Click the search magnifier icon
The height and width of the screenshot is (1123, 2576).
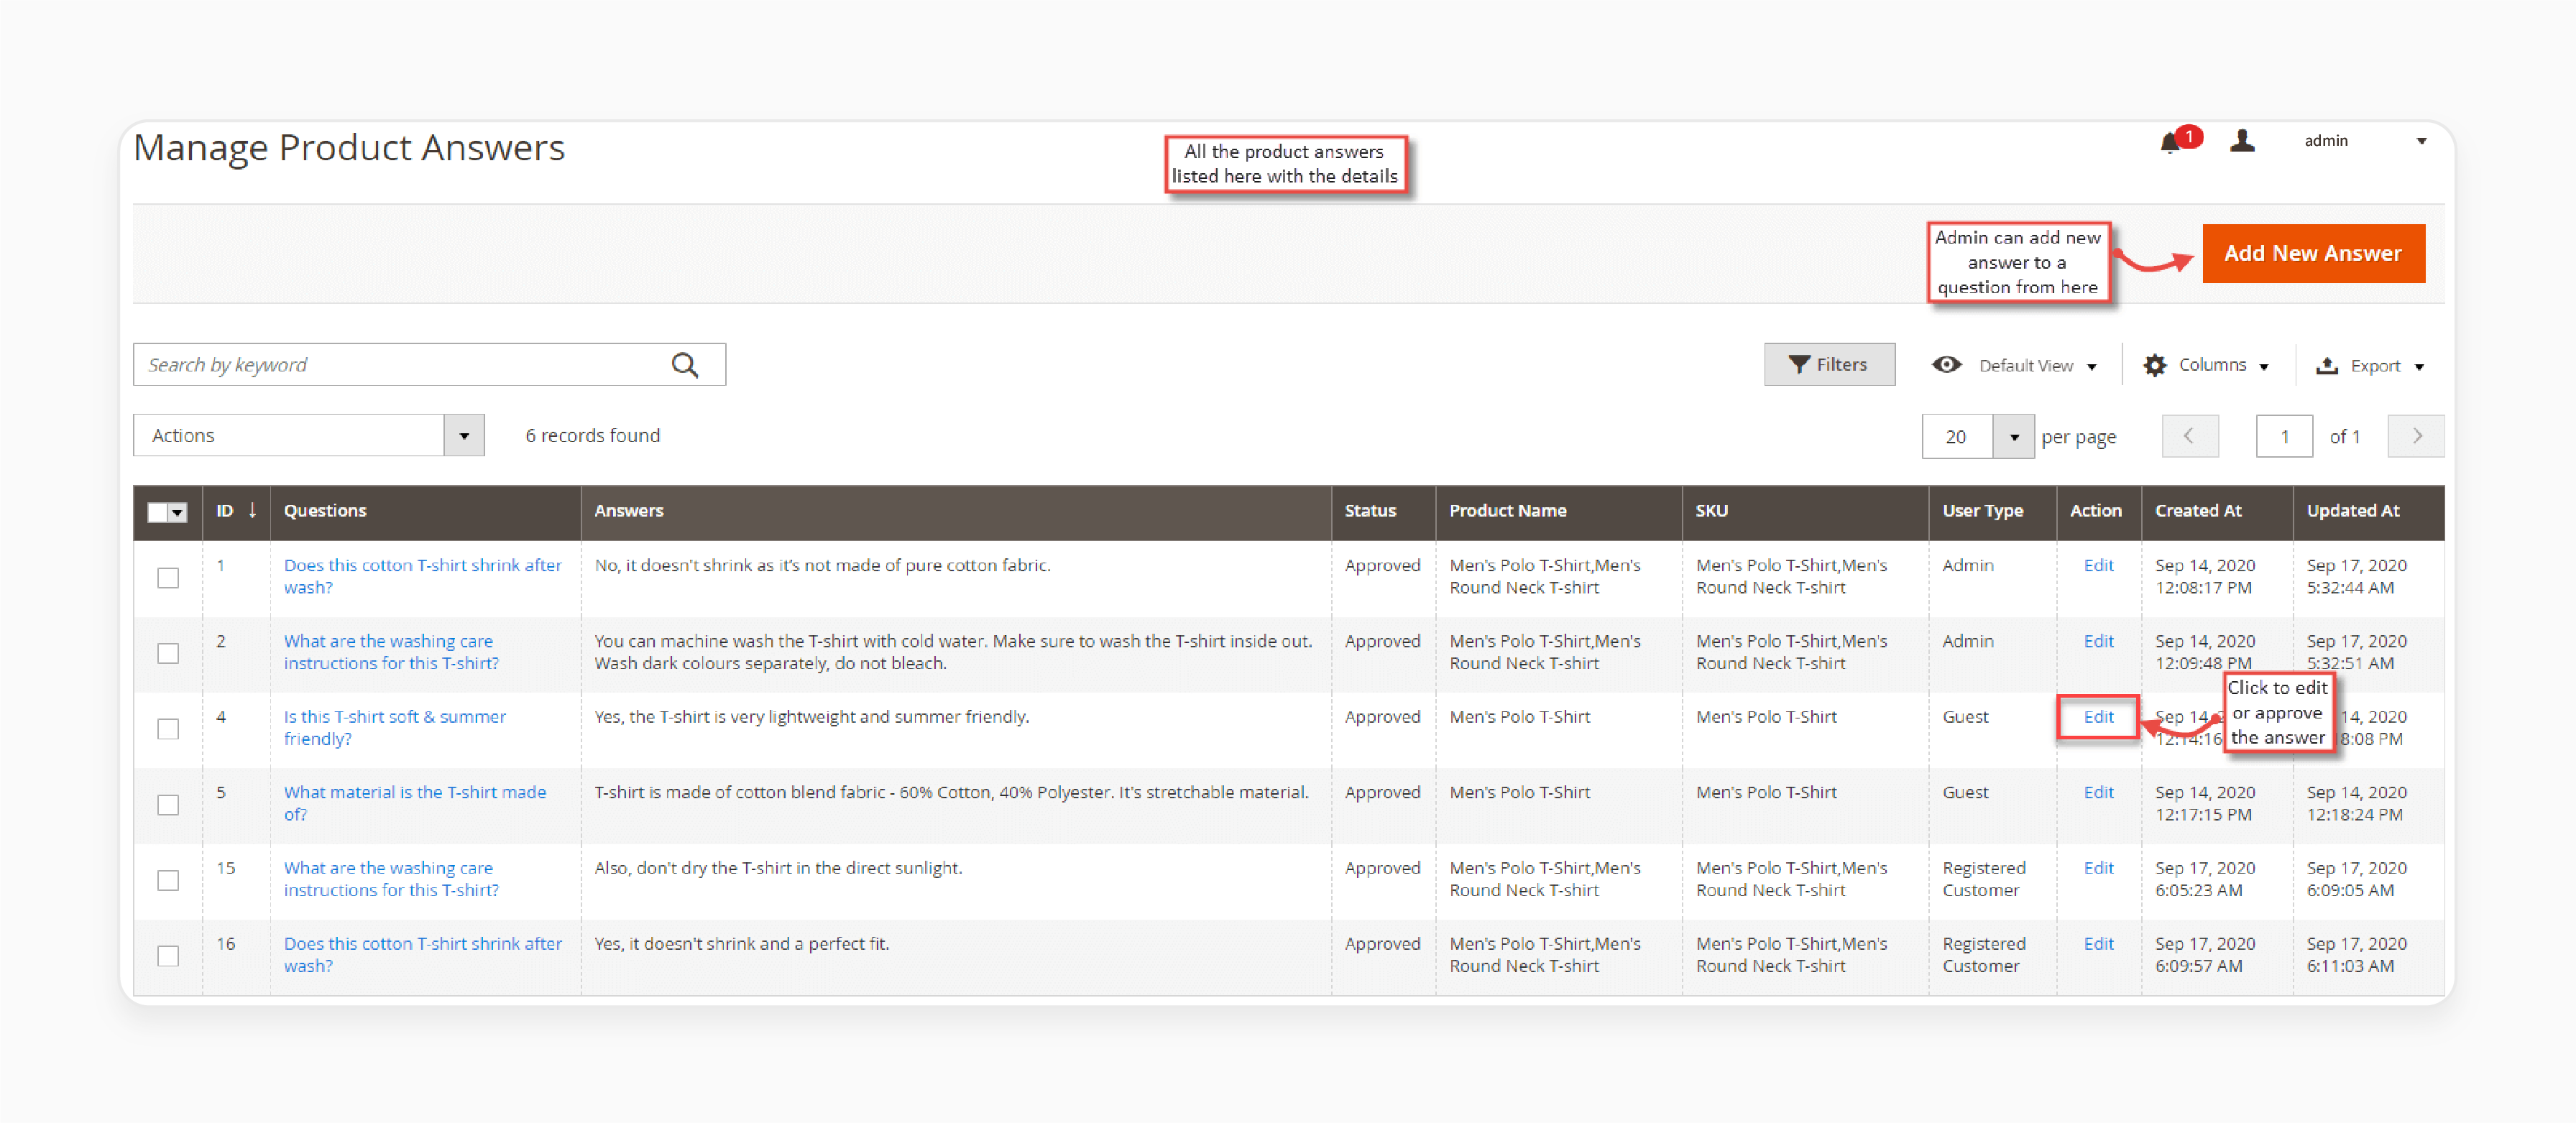point(685,365)
